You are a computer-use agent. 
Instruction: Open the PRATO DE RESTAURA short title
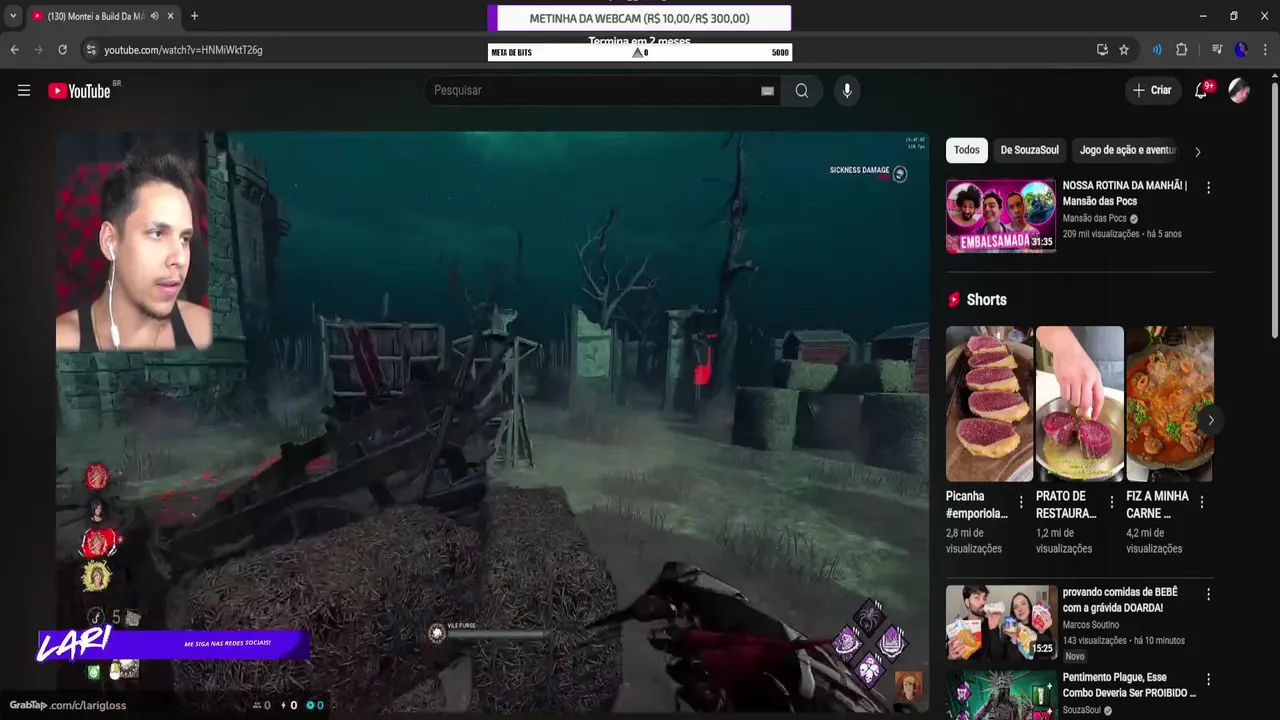[x=1067, y=504]
